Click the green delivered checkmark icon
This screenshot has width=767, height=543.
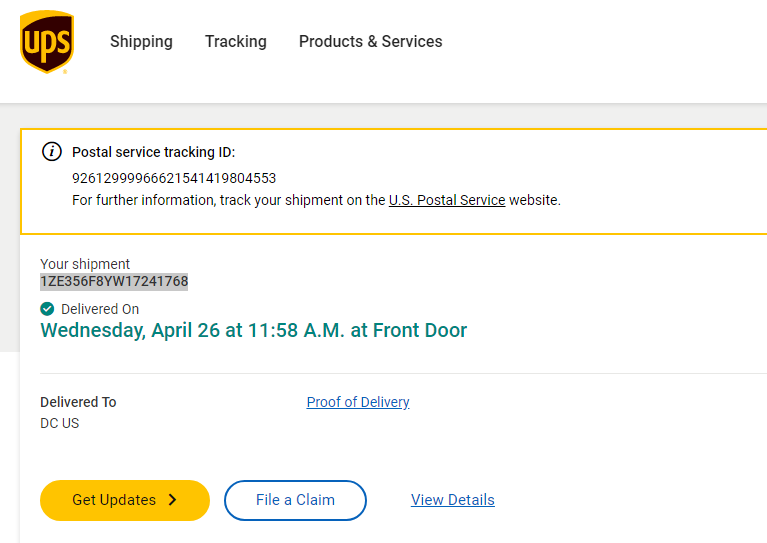(x=47, y=309)
